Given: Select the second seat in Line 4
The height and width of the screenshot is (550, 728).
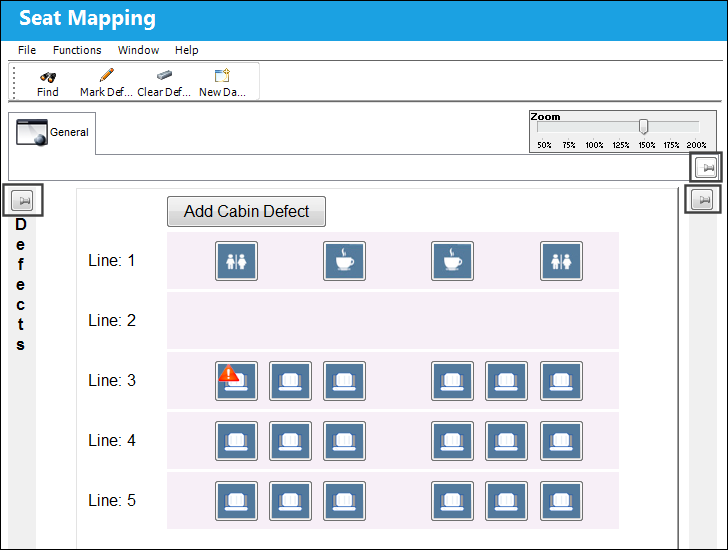Looking at the screenshot, I should pos(291,441).
